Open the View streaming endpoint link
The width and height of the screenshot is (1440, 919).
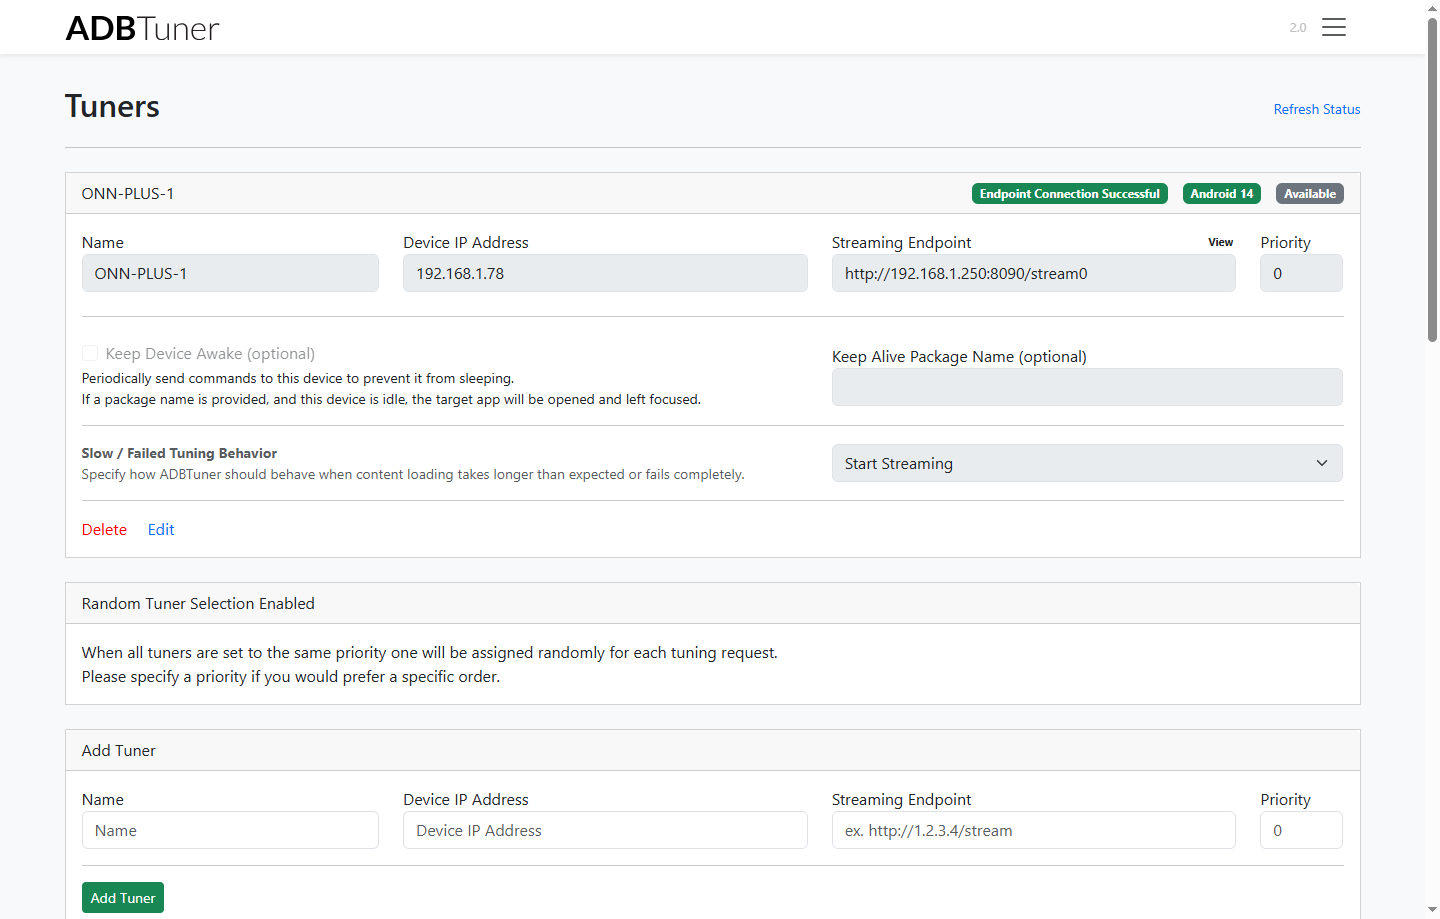point(1220,242)
